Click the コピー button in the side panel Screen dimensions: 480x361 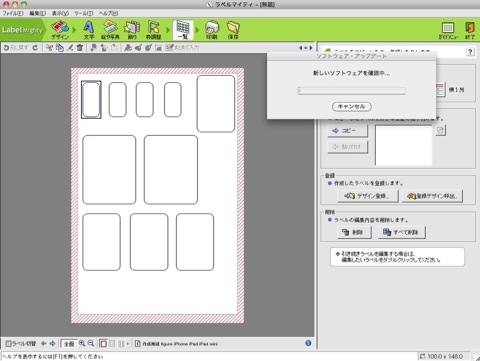click(x=348, y=131)
